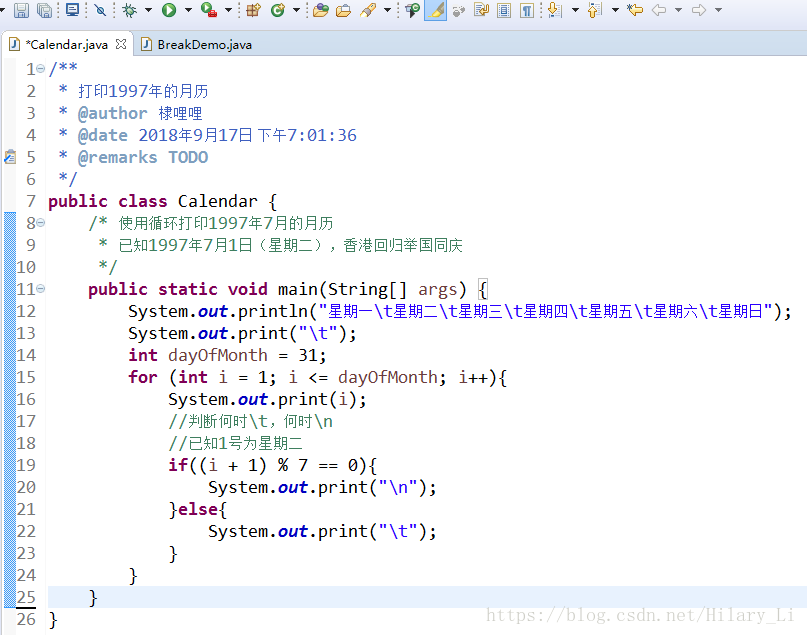Click the Forward navigation arrow

[x=699, y=10]
